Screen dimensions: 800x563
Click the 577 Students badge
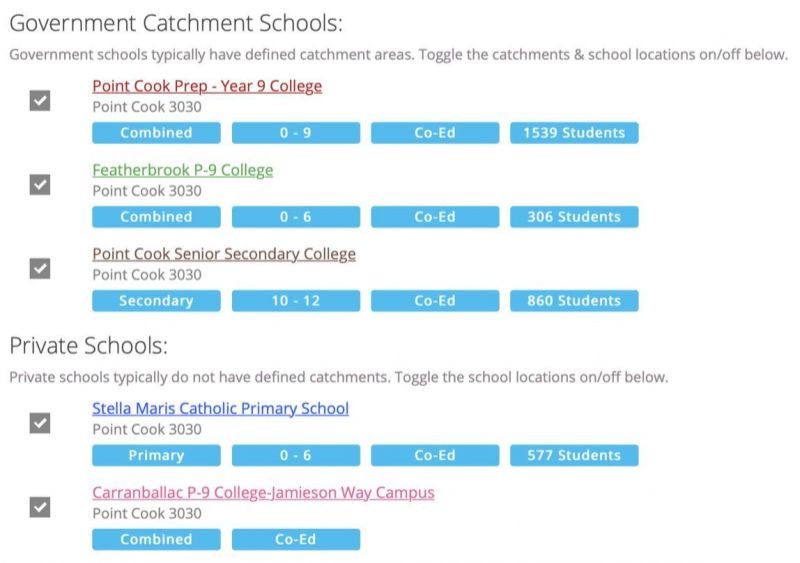pyautogui.click(x=574, y=455)
